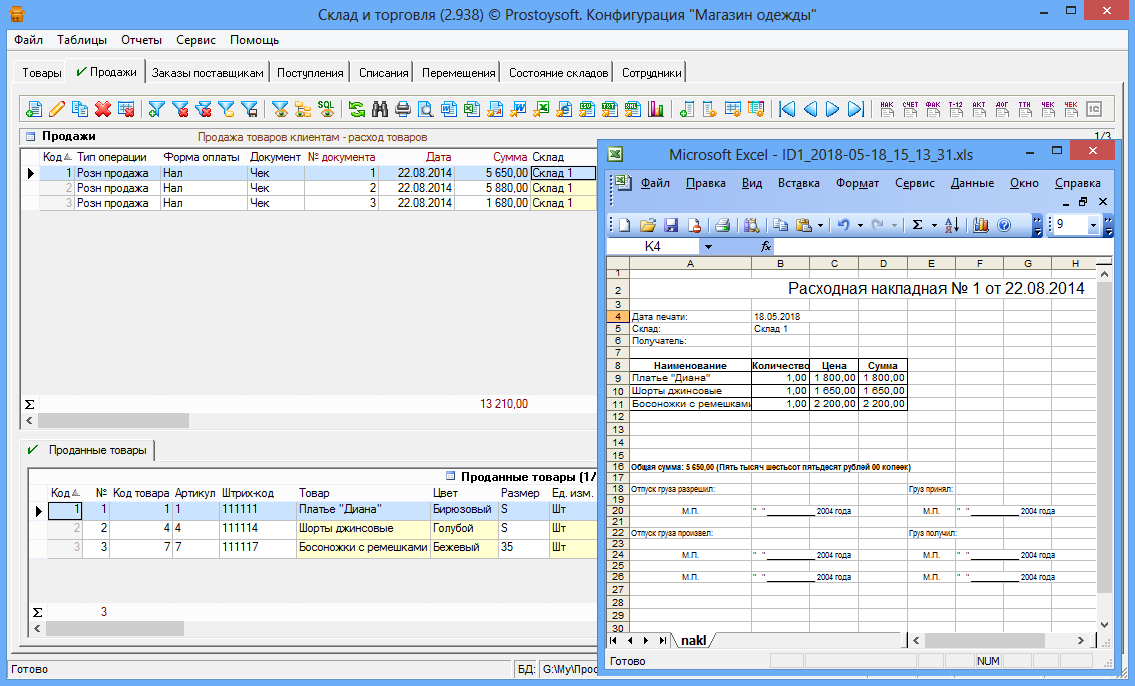Click the sort ascending icon in Excel
The image size is (1135, 686).
coord(952,225)
